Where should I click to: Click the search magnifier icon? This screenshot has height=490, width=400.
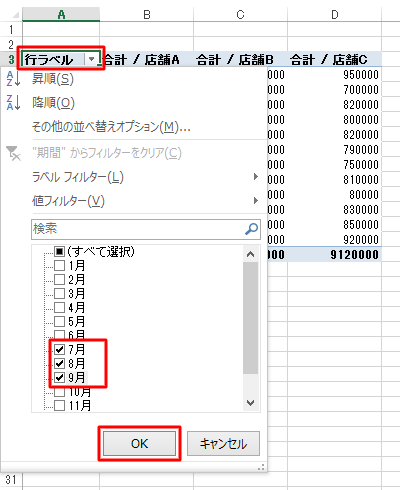(x=251, y=229)
